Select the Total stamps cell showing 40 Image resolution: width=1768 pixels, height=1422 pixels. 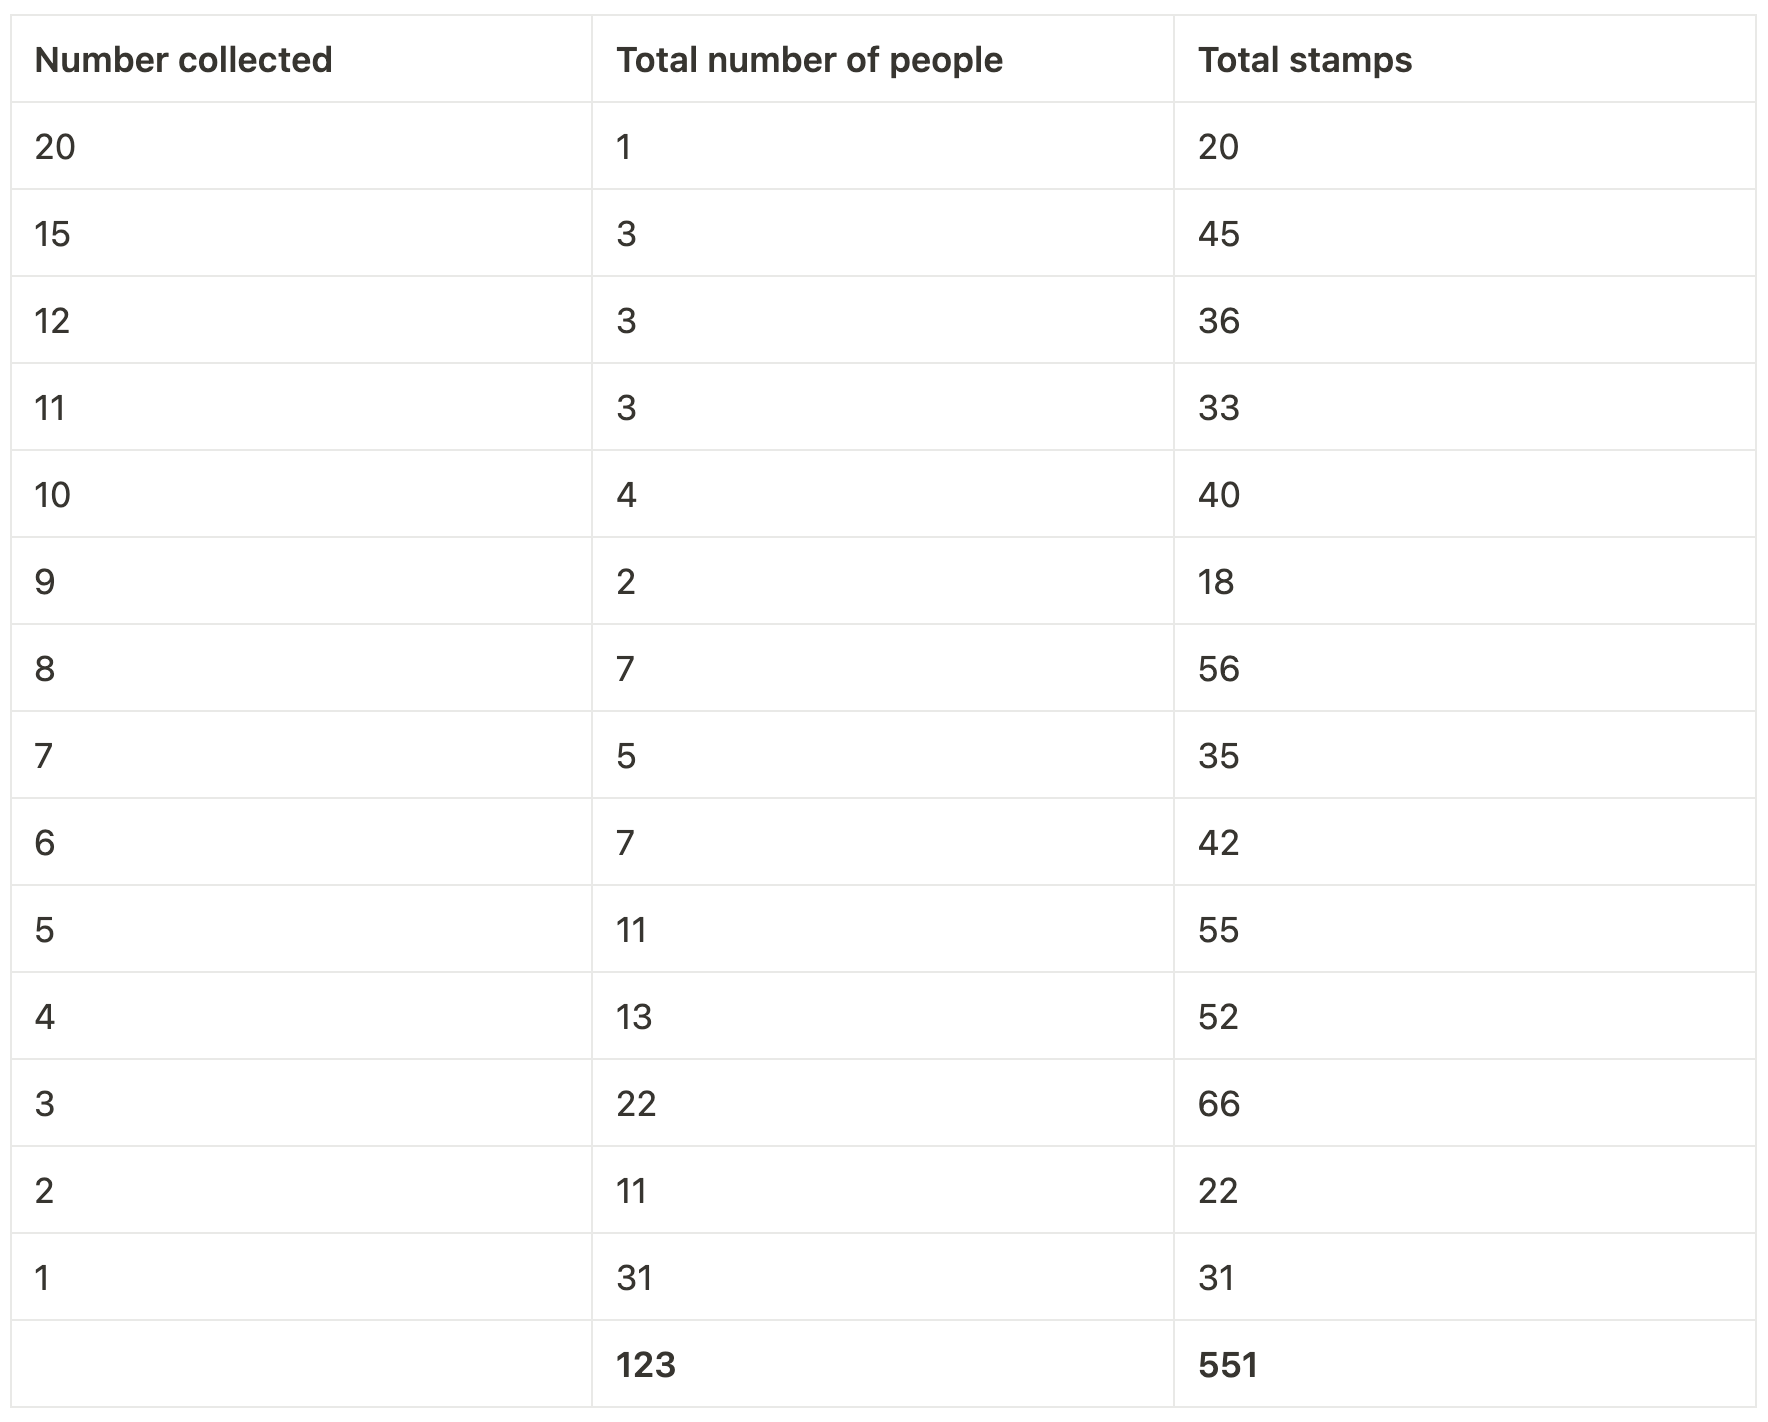coord(1219,495)
